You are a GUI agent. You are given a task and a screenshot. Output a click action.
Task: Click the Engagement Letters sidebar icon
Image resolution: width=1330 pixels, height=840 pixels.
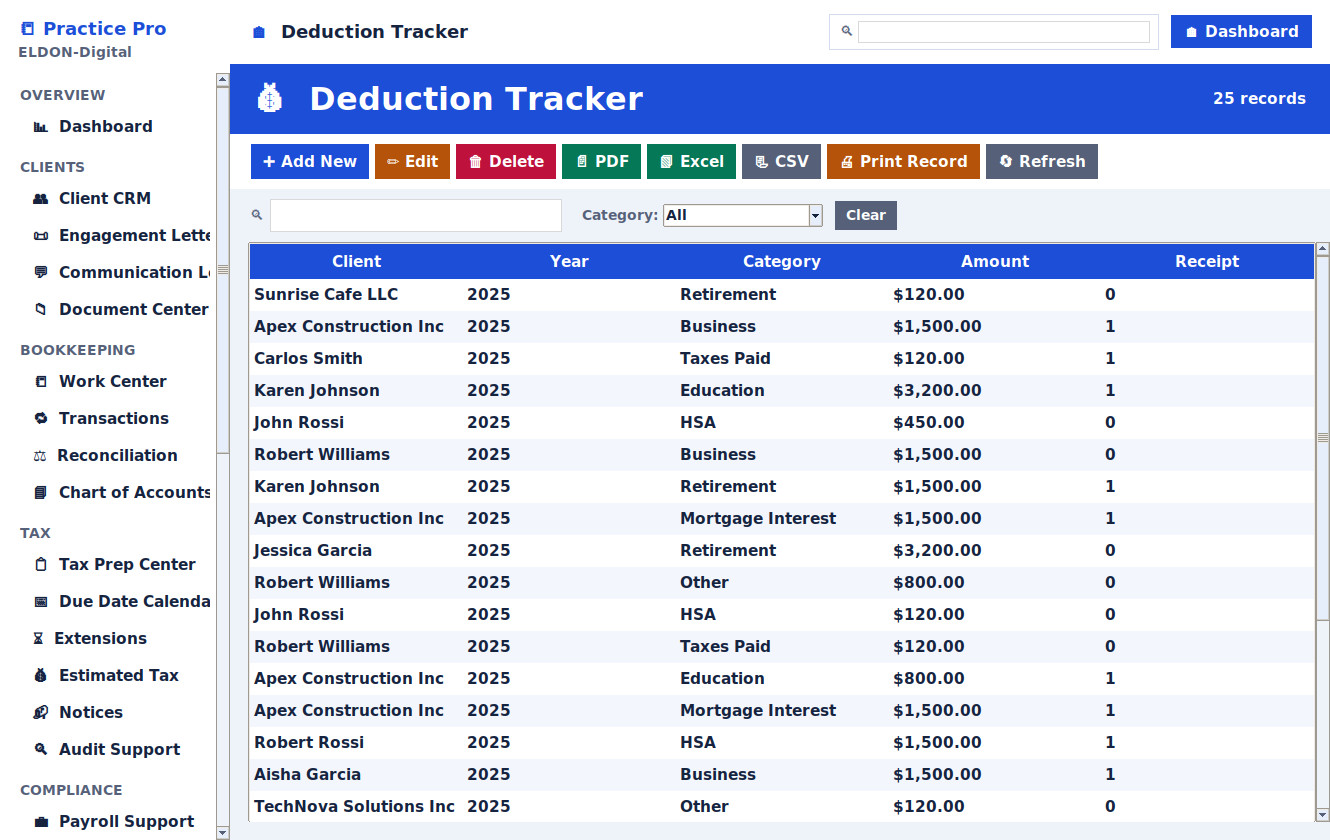pos(41,236)
